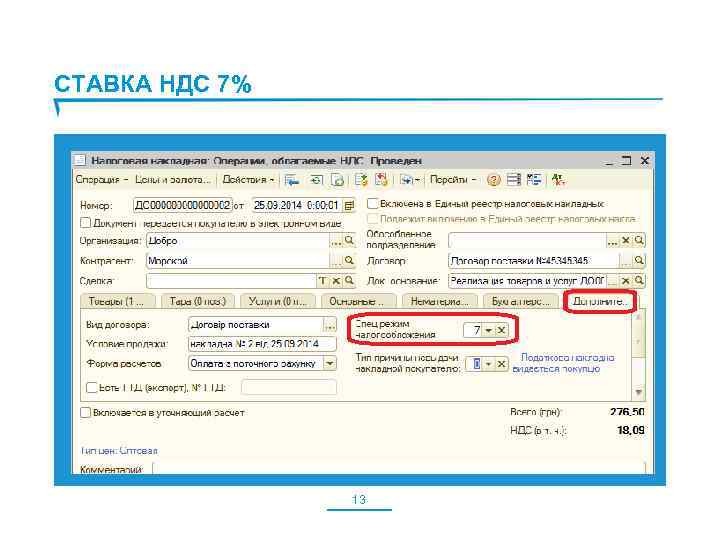Open the calendar picker beside the date field
This screenshot has width=720, height=540.
point(349,205)
